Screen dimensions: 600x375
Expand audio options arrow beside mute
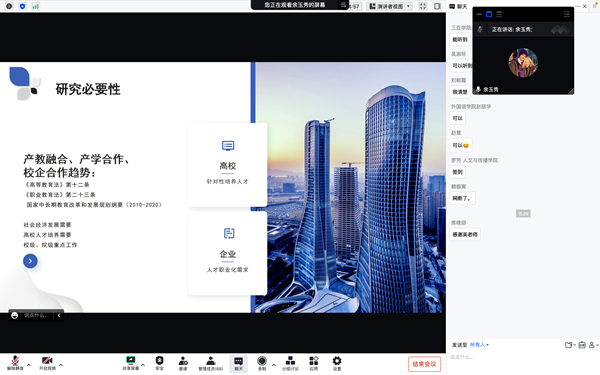(29, 365)
